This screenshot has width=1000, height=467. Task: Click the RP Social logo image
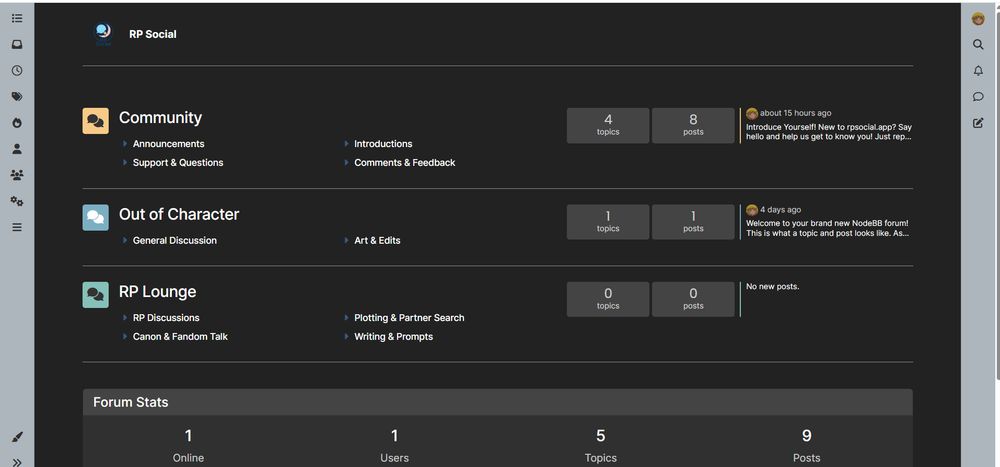pyautogui.click(x=103, y=34)
